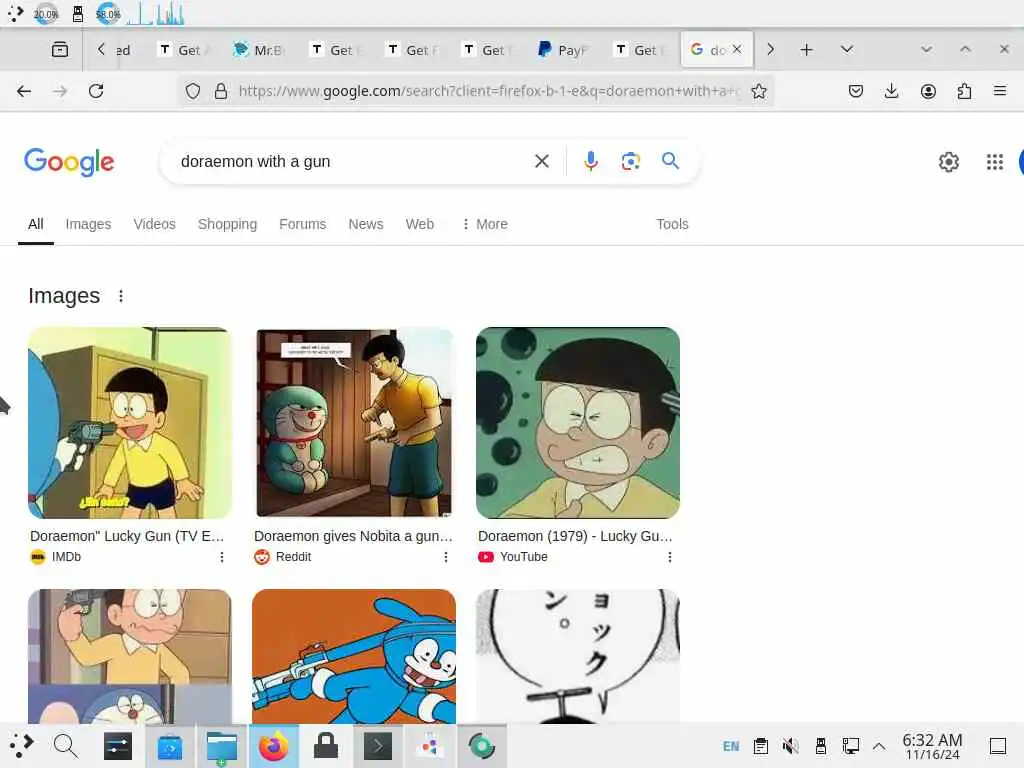Image resolution: width=1024 pixels, height=768 pixels.
Task: Select the All results tab
Action: tap(36, 224)
